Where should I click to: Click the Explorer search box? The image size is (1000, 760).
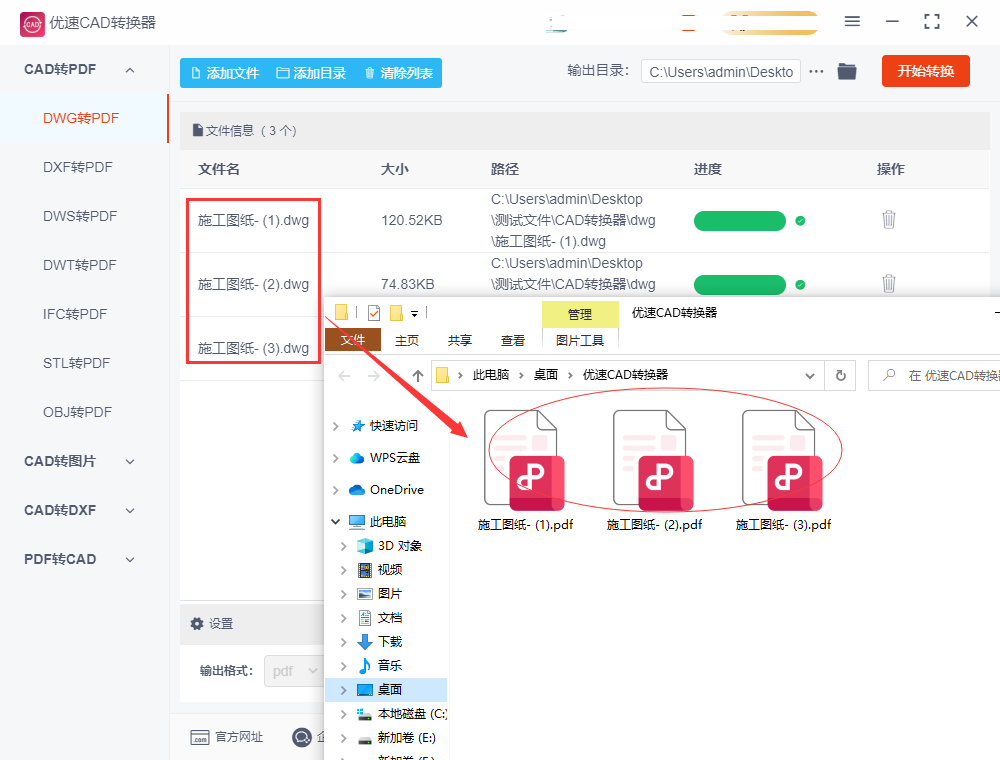934,376
